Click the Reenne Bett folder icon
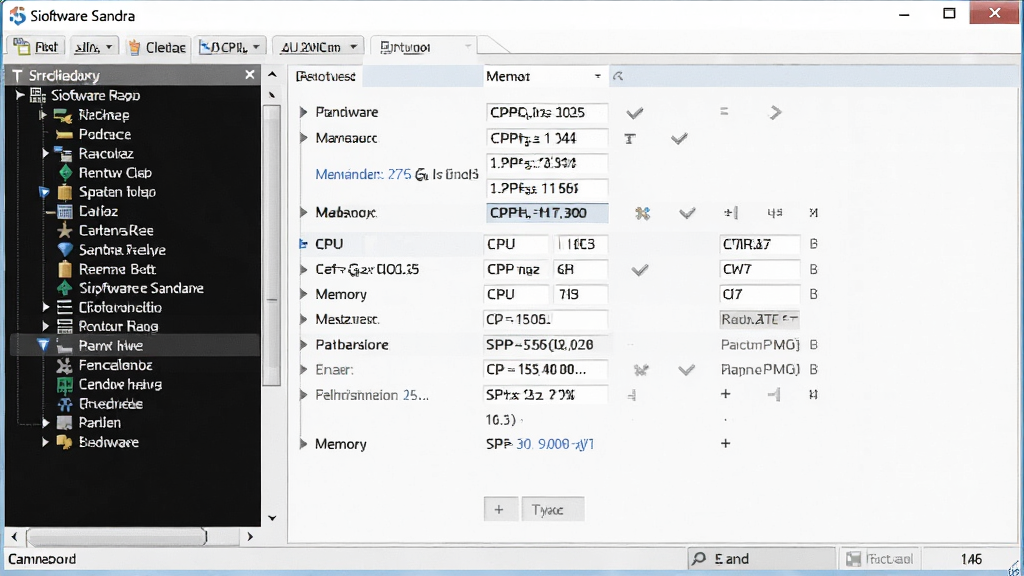This screenshot has height=576, width=1024. point(65,269)
